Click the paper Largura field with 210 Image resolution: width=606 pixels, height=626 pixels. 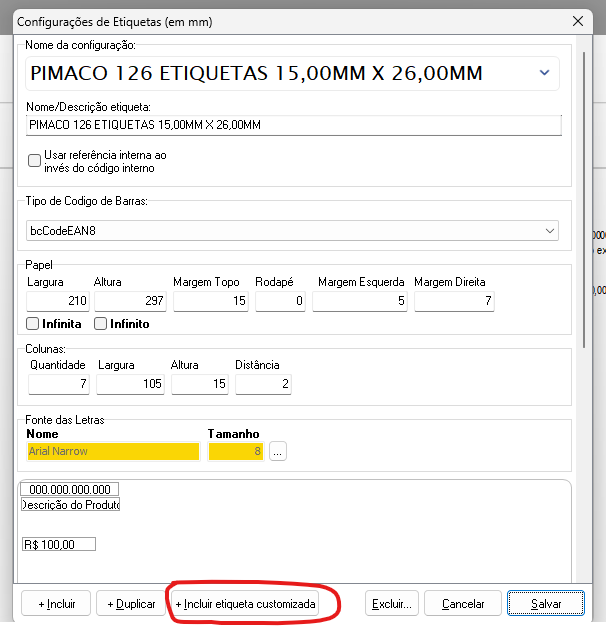pyautogui.click(x=57, y=302)
